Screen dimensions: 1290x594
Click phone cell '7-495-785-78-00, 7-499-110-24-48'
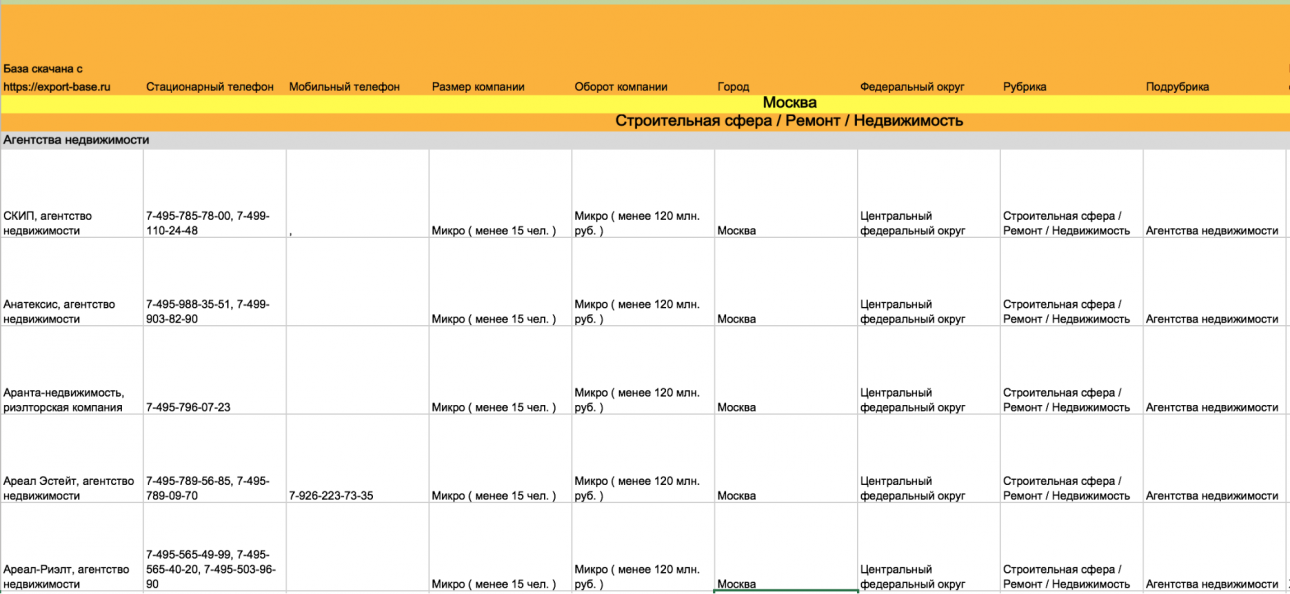[215, 194]
